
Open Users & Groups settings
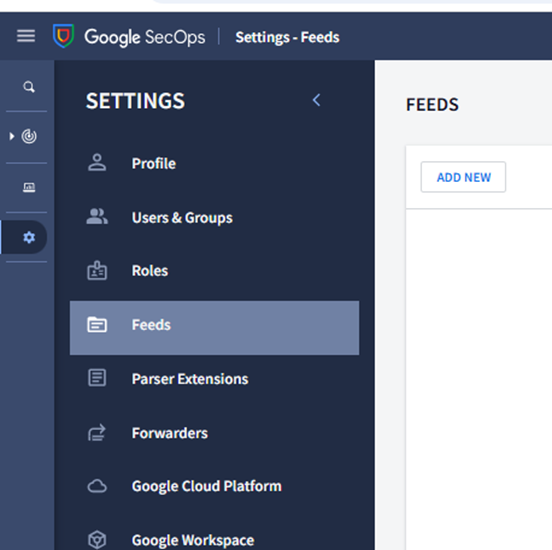click(182, 218)
